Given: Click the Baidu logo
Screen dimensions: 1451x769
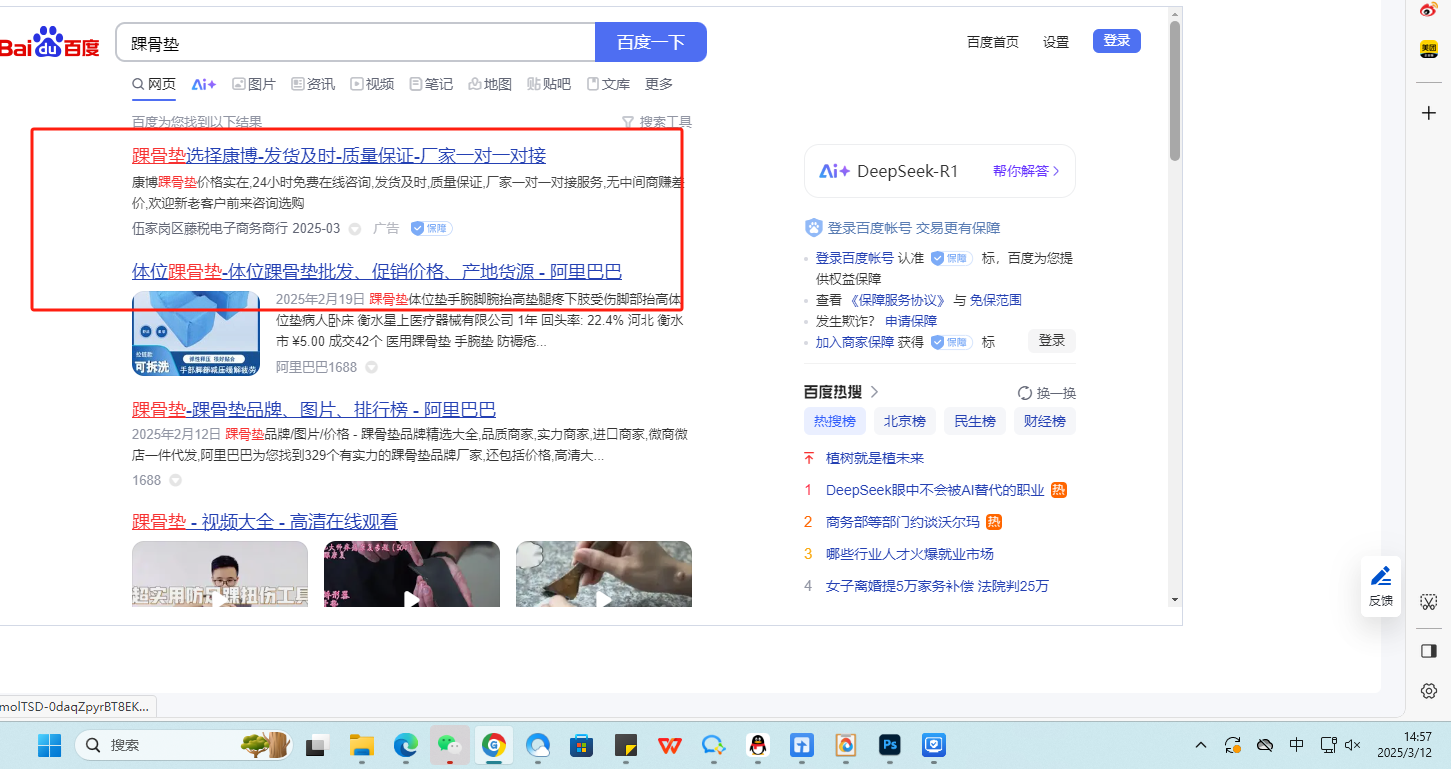Looking at the screenshot, I should [50, 45].
